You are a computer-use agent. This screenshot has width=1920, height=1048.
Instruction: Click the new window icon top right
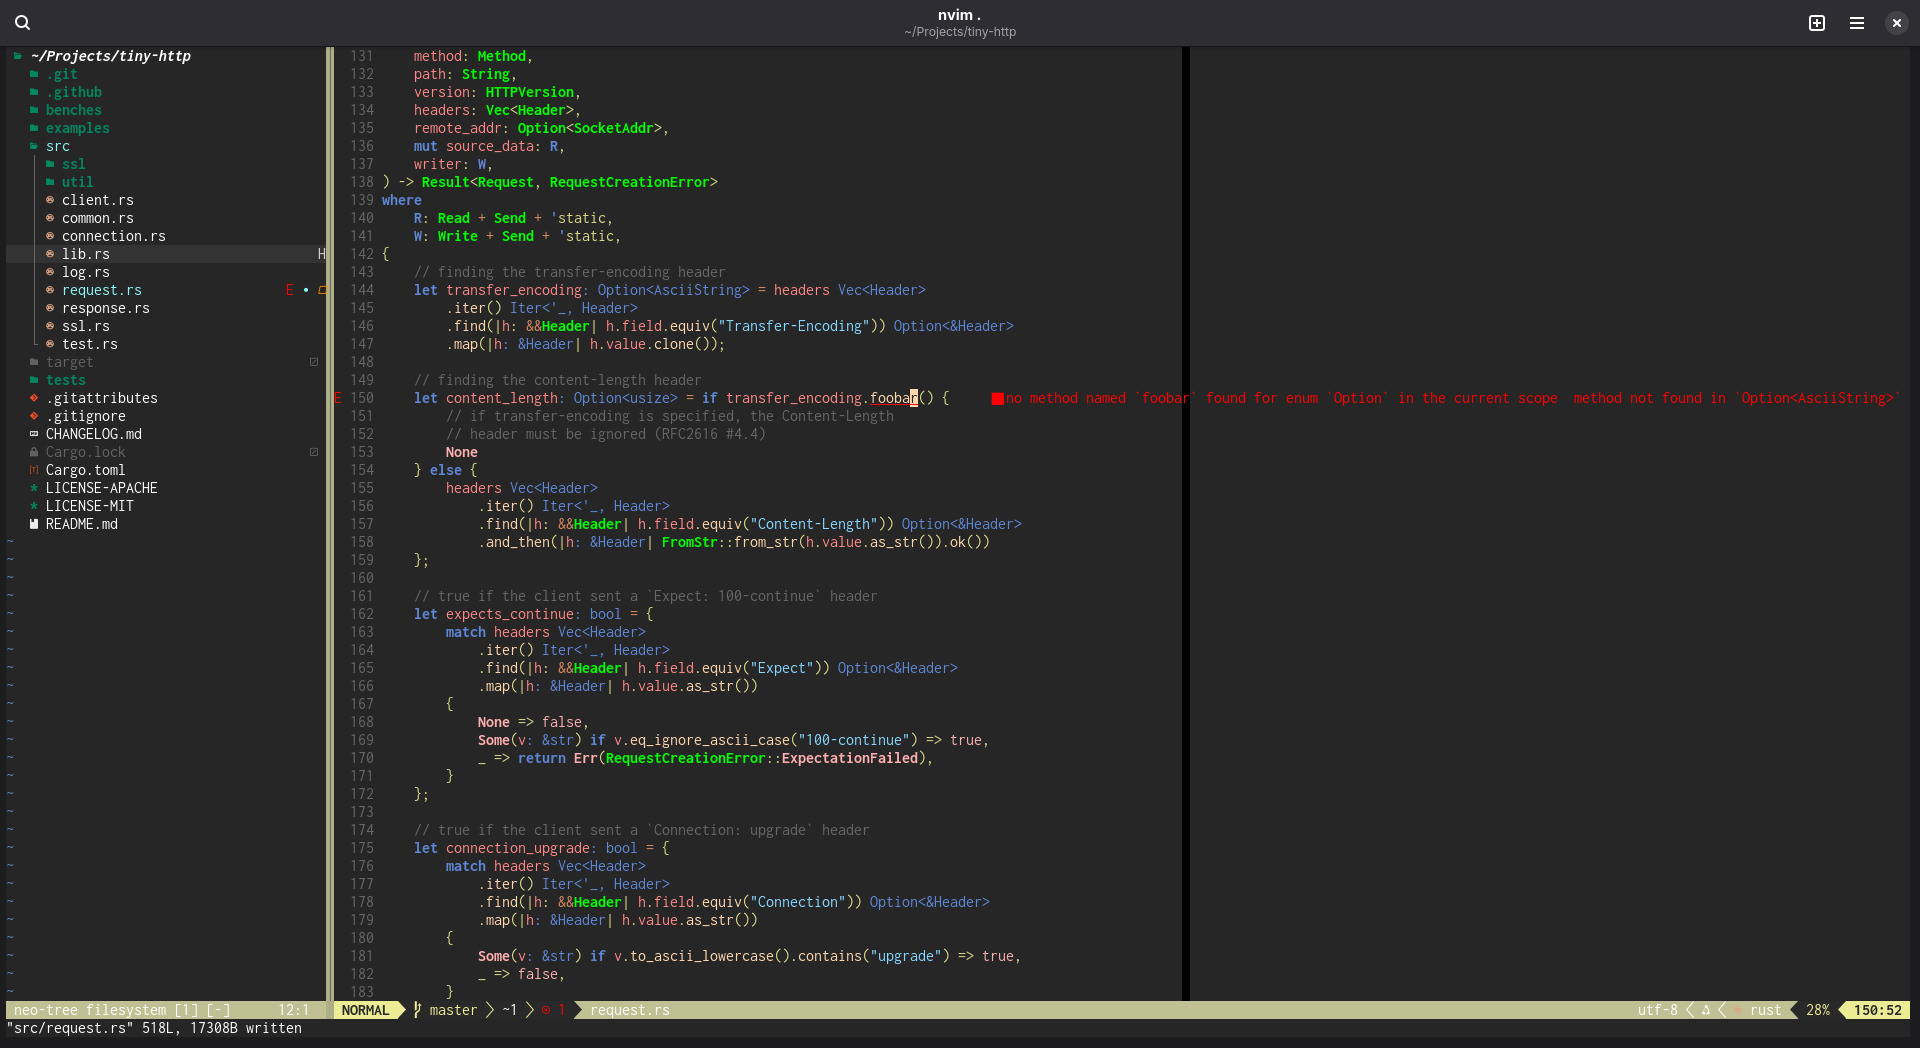pos(1817,22)
